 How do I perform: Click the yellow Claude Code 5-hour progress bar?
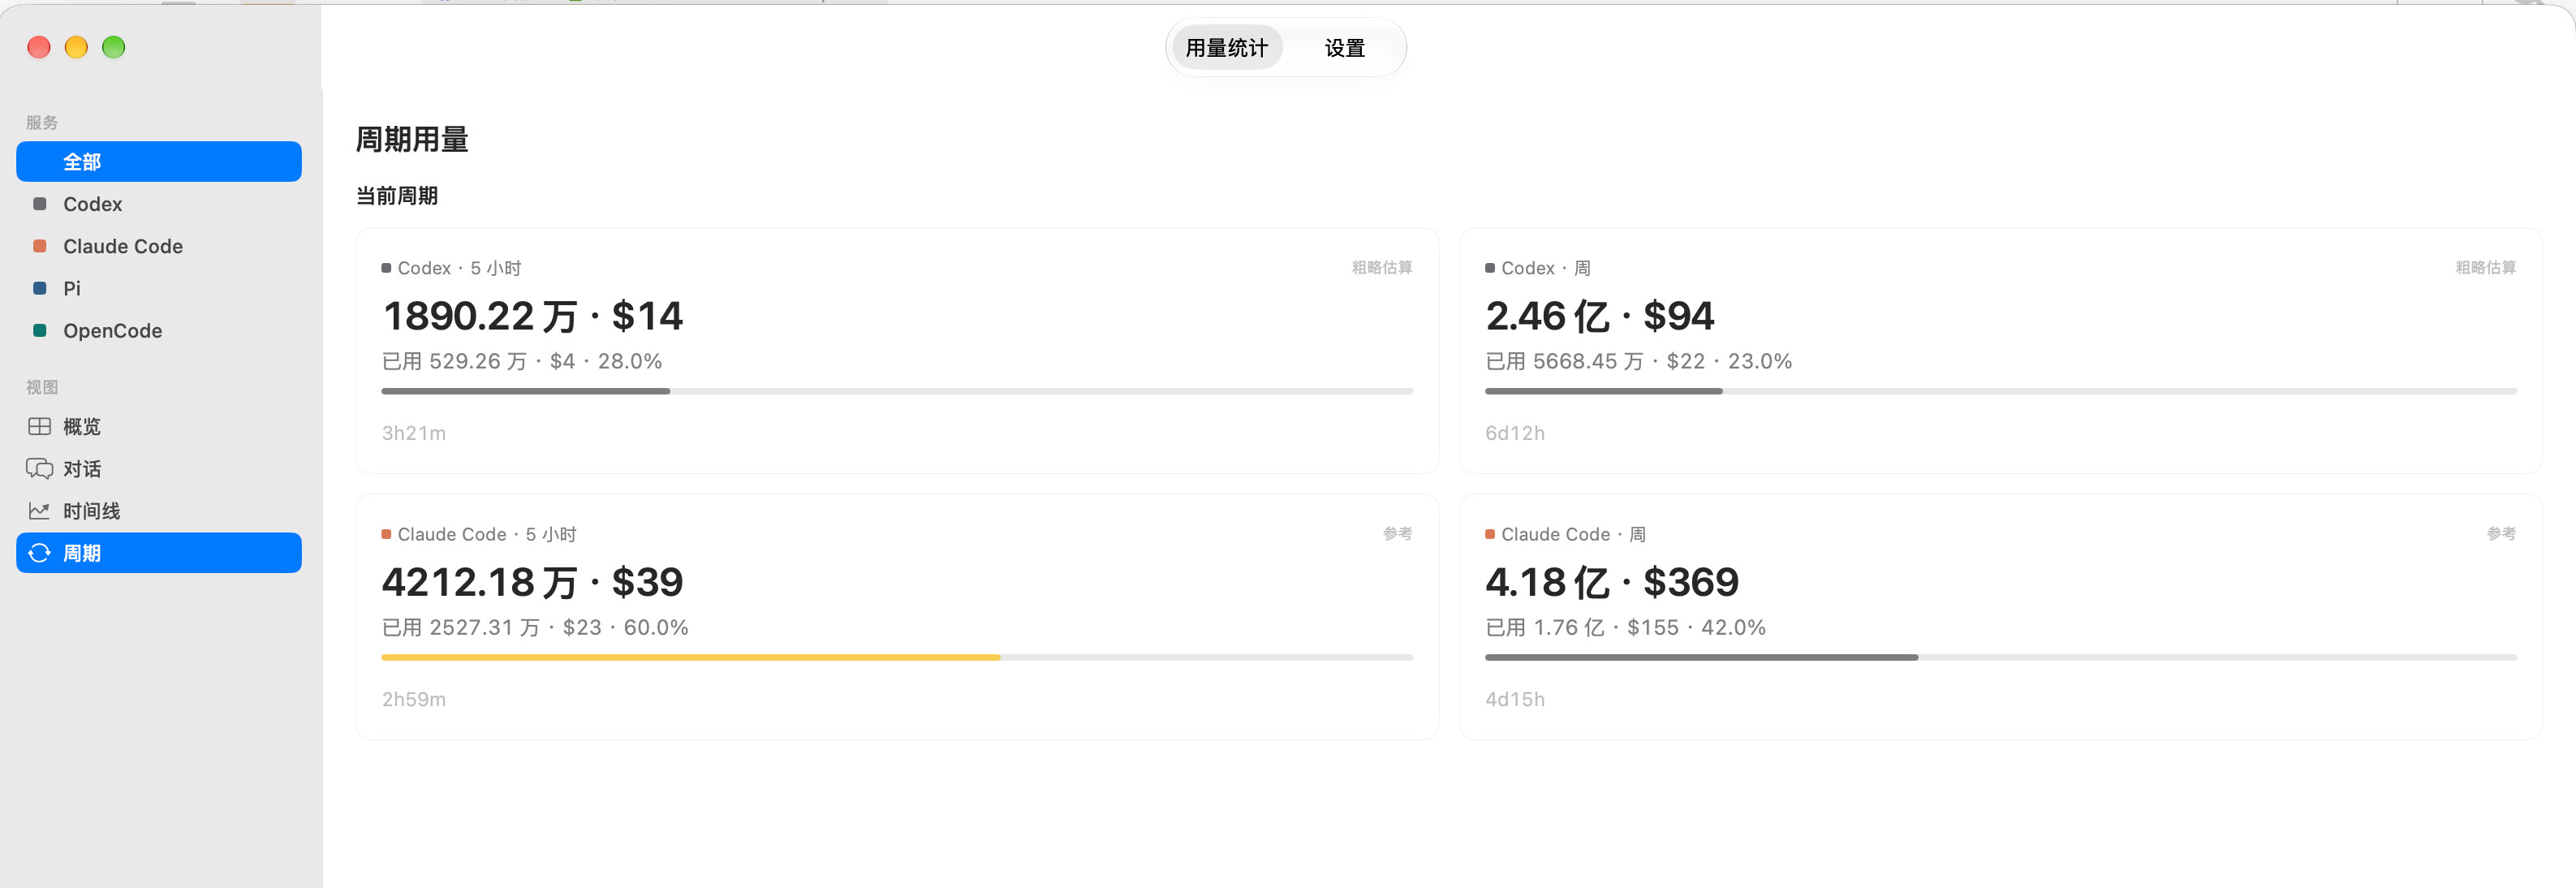pos(690,657)
